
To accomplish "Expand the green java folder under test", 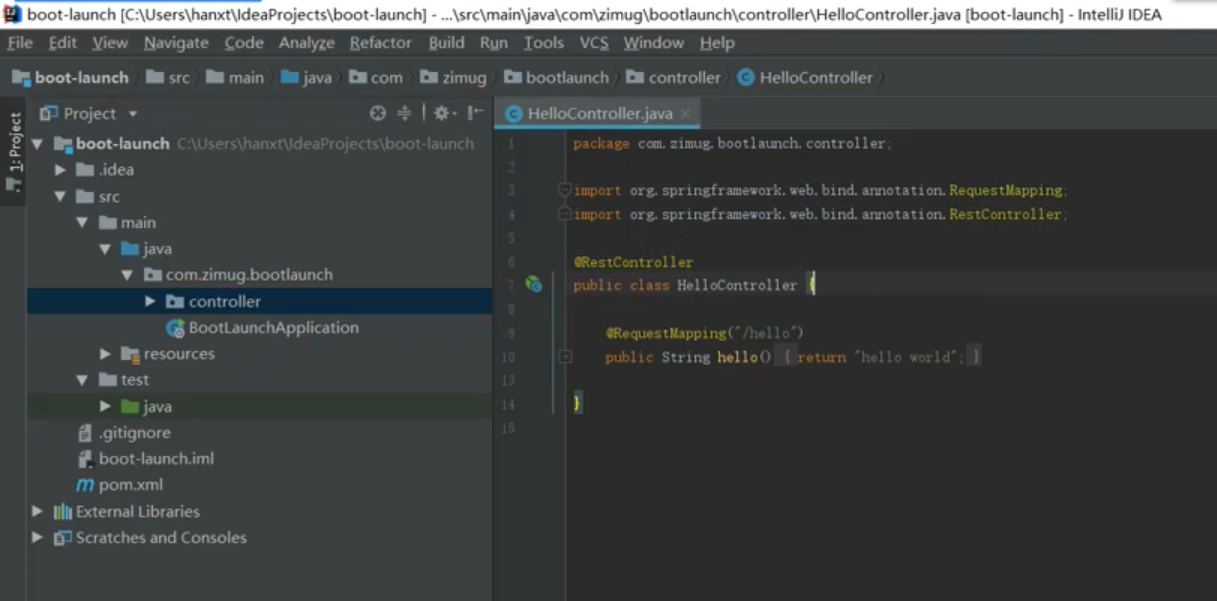I will [105, 407].
